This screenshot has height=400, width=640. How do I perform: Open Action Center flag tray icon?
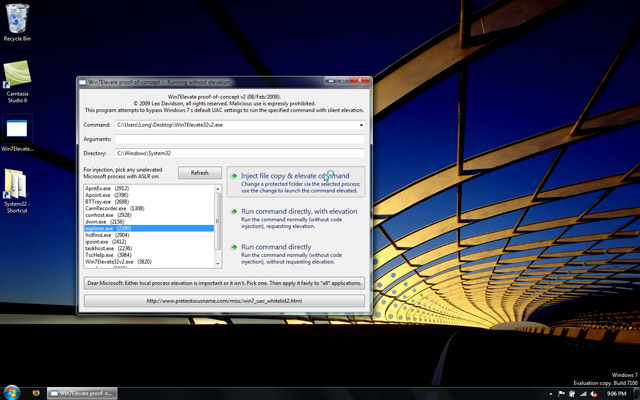tap(562, 393)
